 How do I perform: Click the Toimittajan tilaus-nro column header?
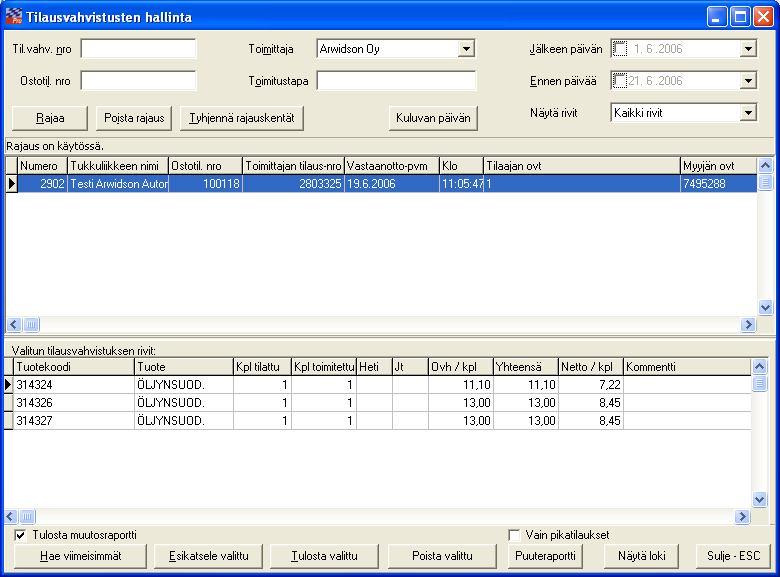(x=293, y=166)
